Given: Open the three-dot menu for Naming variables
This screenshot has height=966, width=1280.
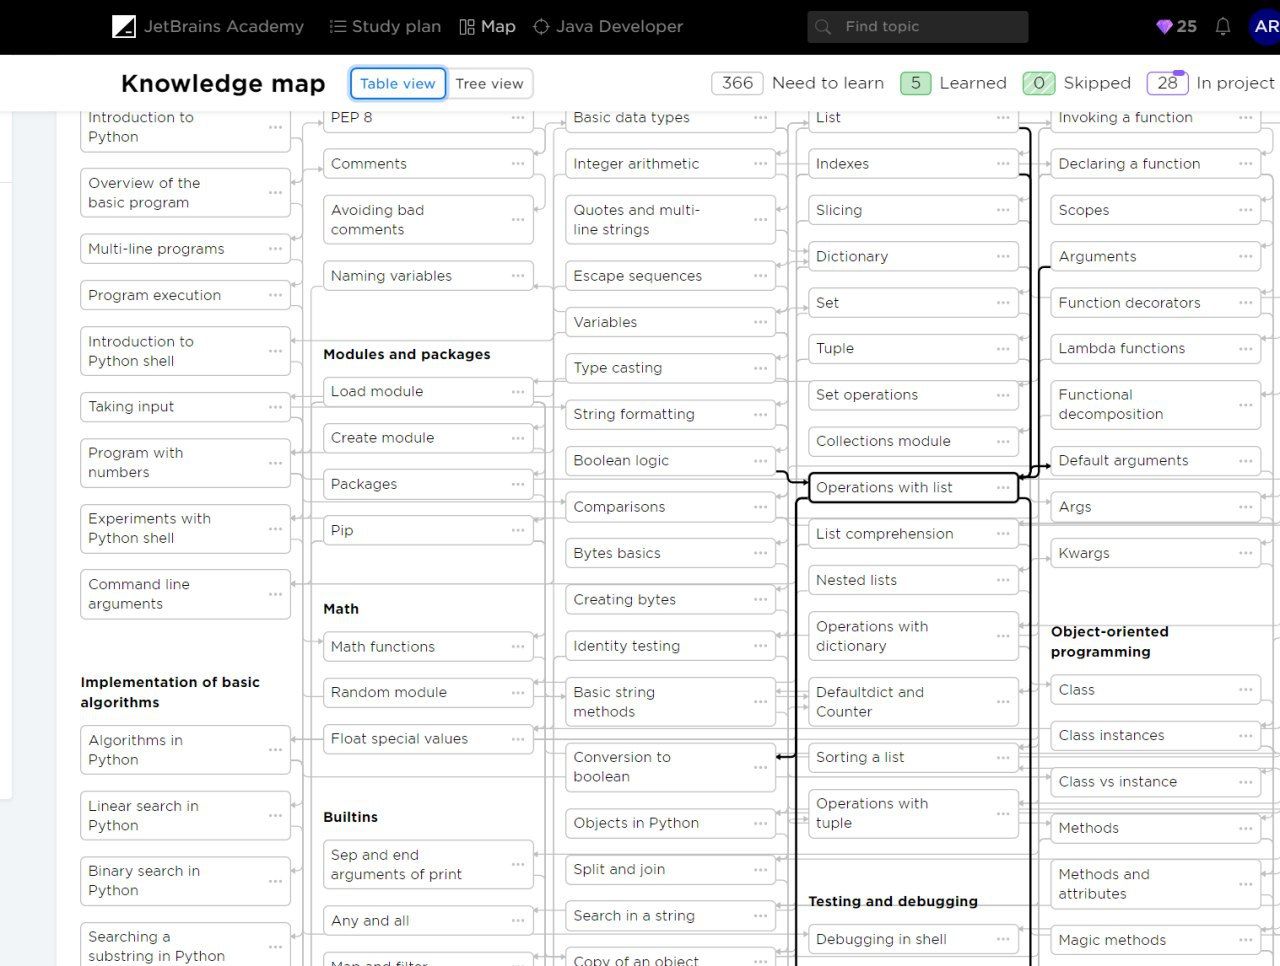Looking at the screenshot, I should pos(518,276).
